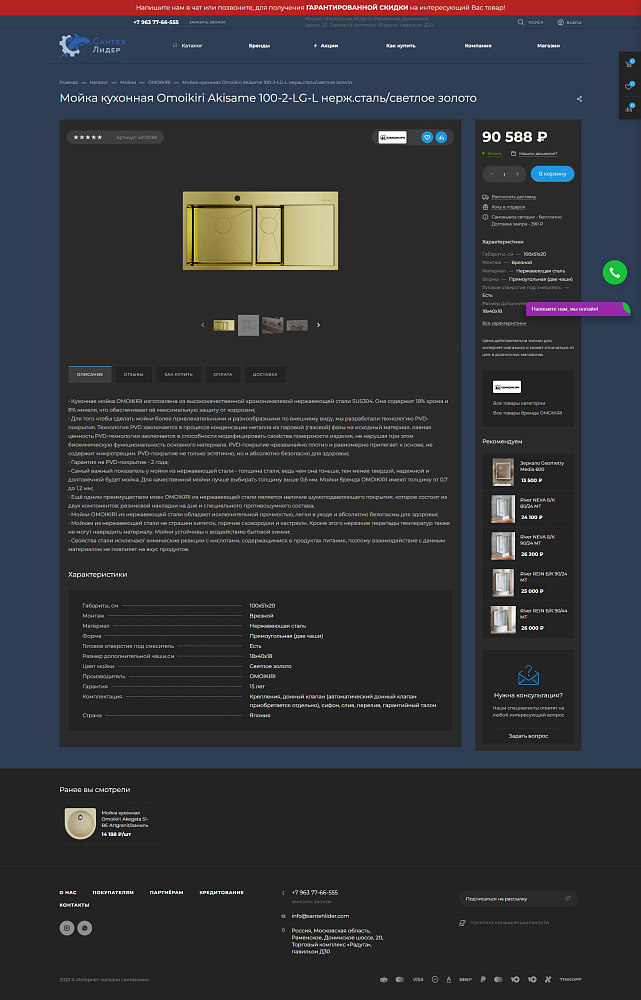Open the side comparison chart icon
This screenshot has height=1000, width=641.
[x=630, y=108]
